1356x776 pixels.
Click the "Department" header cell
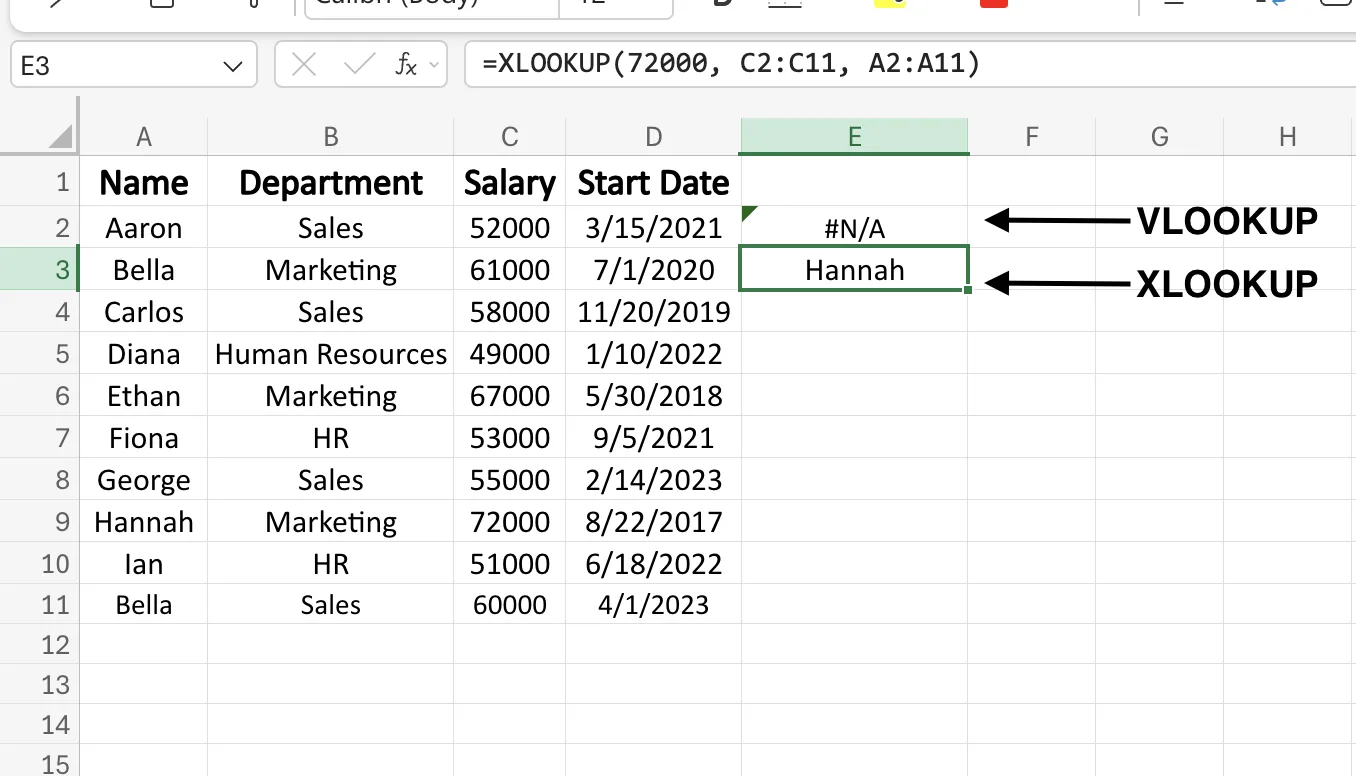click(331, 182)
